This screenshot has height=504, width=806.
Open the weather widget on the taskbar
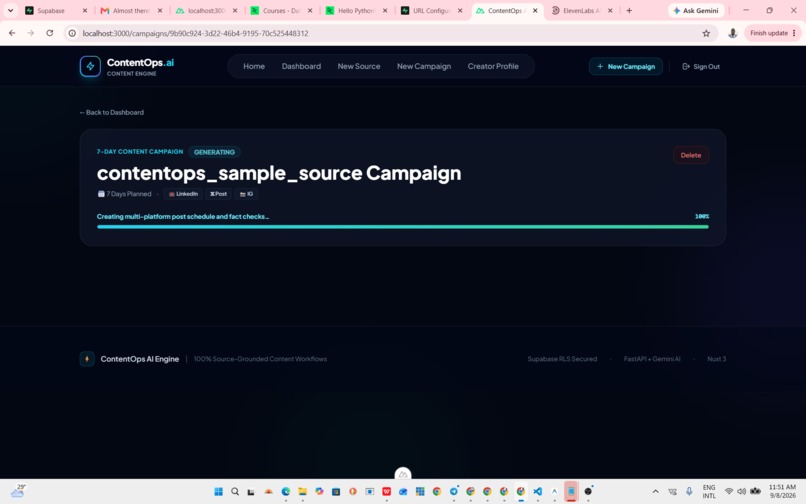click(x=18, y=491)
